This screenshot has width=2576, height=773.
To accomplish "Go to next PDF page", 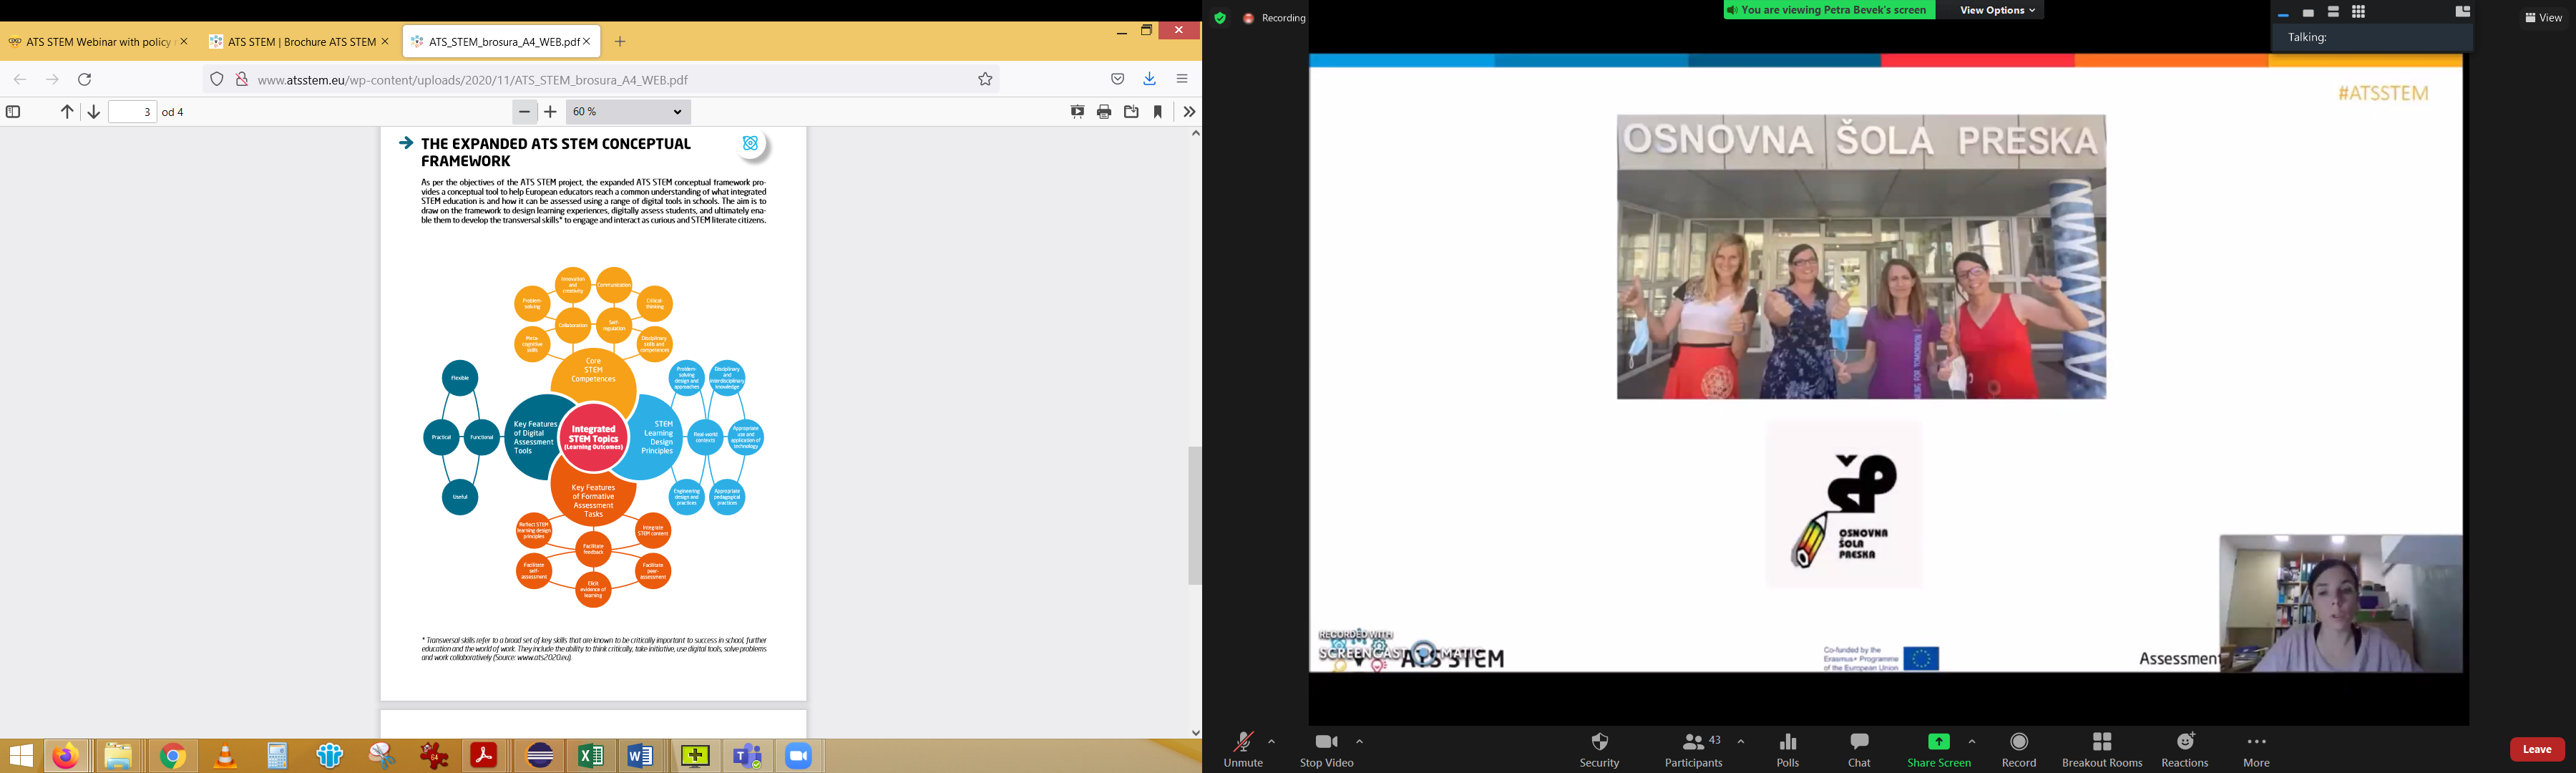I will pyautogui.click(x=93, y=112).
